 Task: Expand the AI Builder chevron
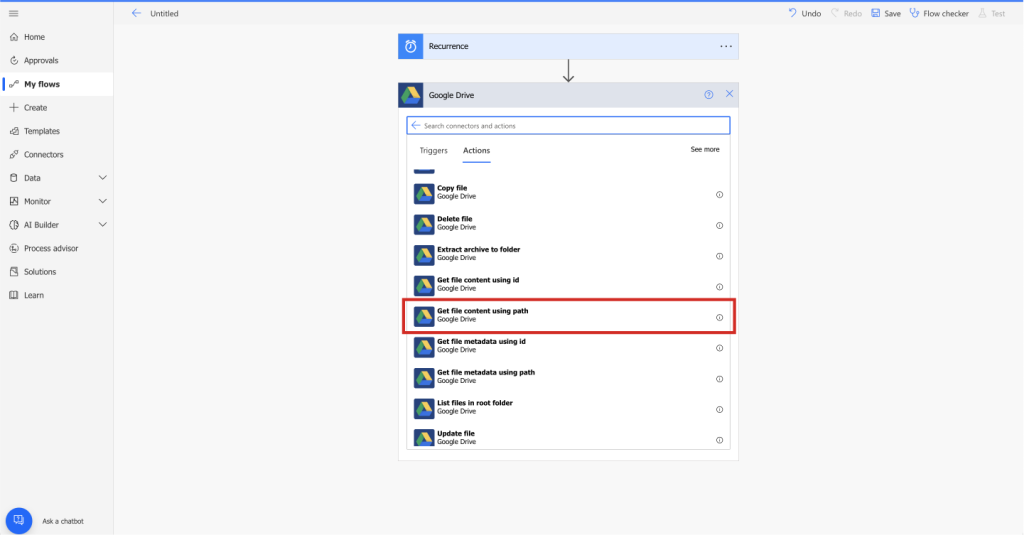pos(103,225)
